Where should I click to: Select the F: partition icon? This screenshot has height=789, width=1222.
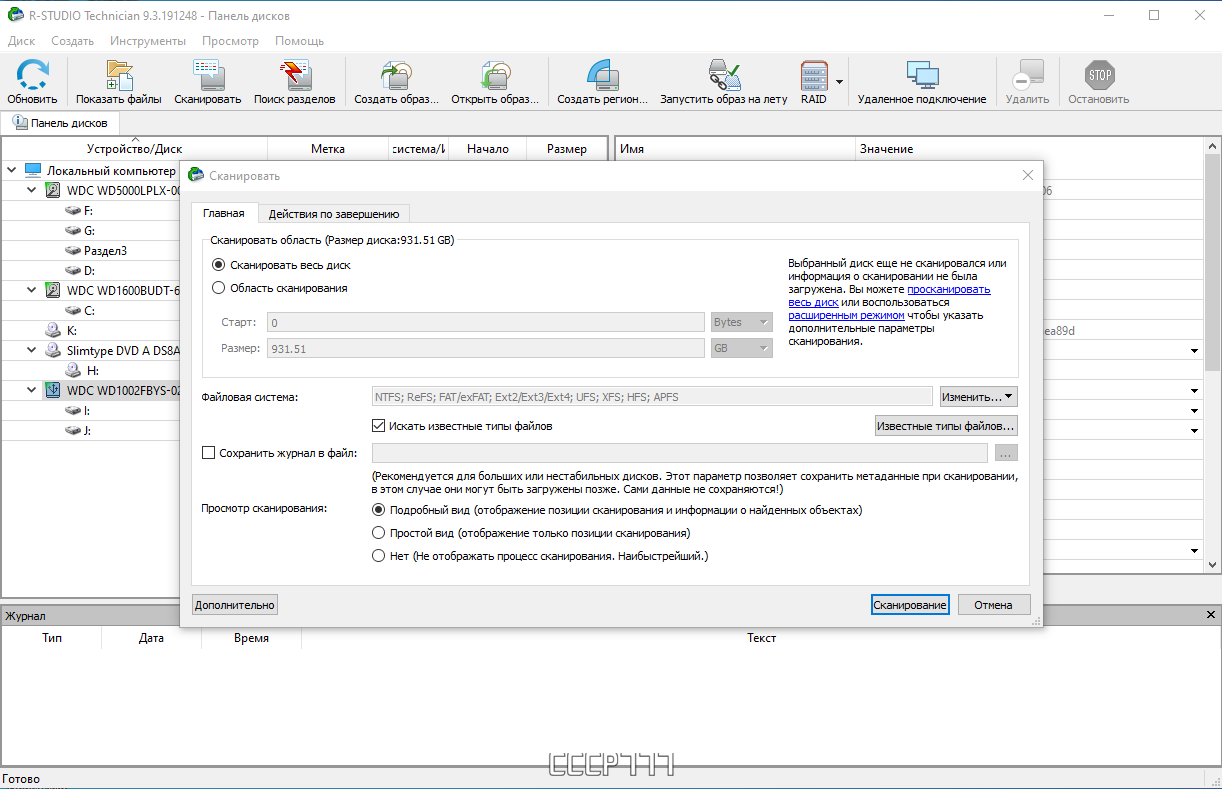tap(73, 210)
